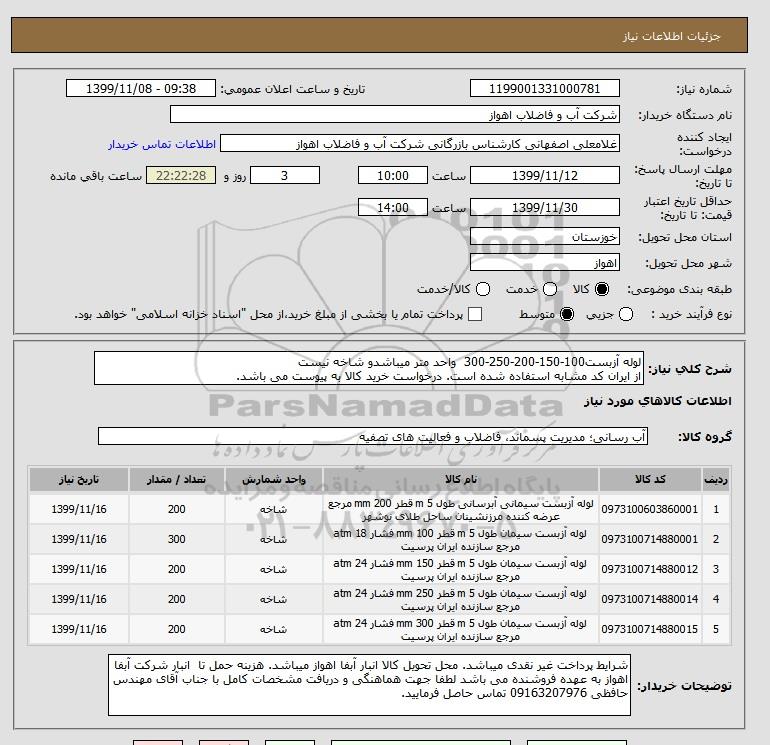Click the price validity date 1399/11/30

pyautogui.click(x=545, y=207)
